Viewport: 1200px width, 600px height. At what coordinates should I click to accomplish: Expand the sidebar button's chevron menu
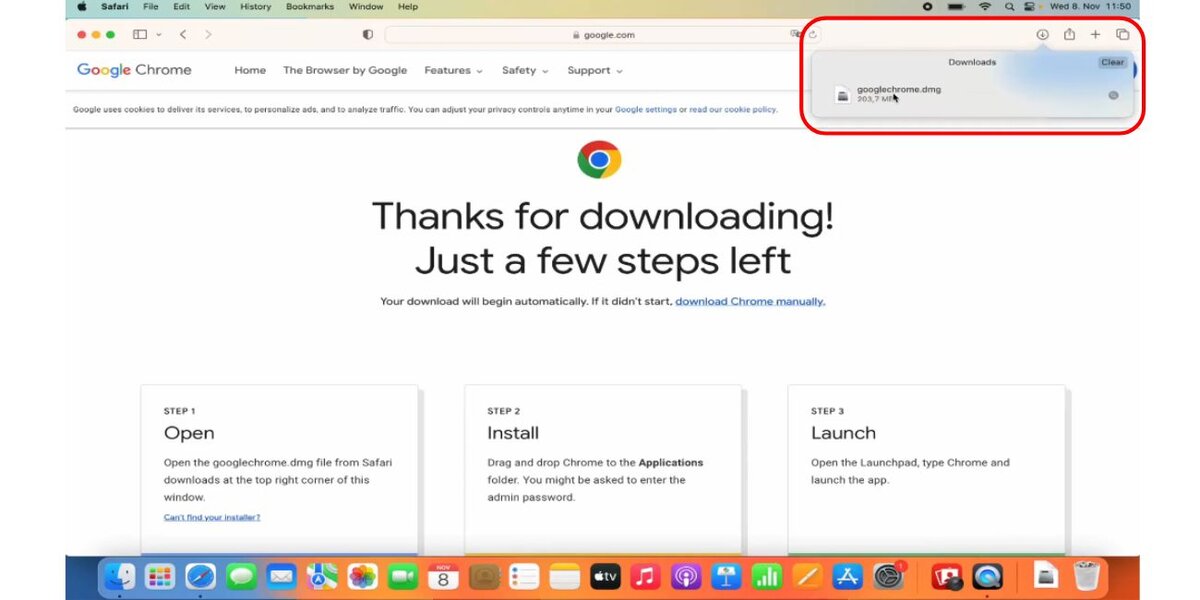(x=158, y=34)
